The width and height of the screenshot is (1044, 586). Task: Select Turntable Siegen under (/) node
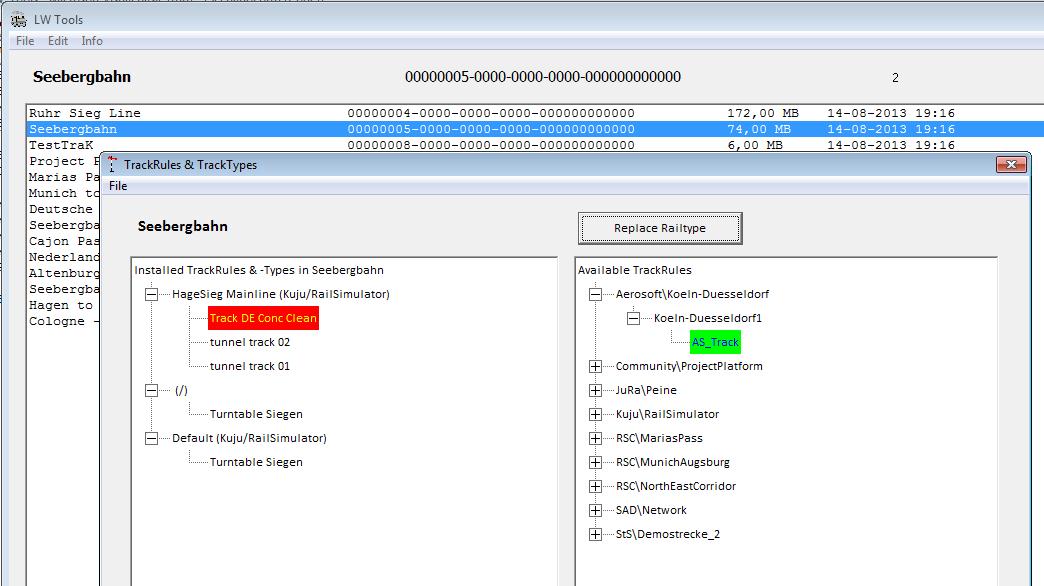[256, 414]
